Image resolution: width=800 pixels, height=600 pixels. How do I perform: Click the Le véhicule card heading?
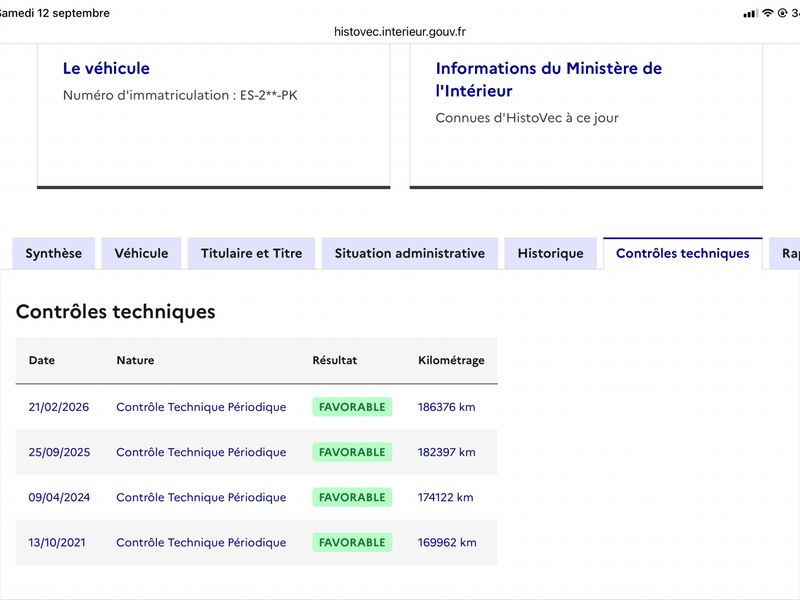coord(106,68)
